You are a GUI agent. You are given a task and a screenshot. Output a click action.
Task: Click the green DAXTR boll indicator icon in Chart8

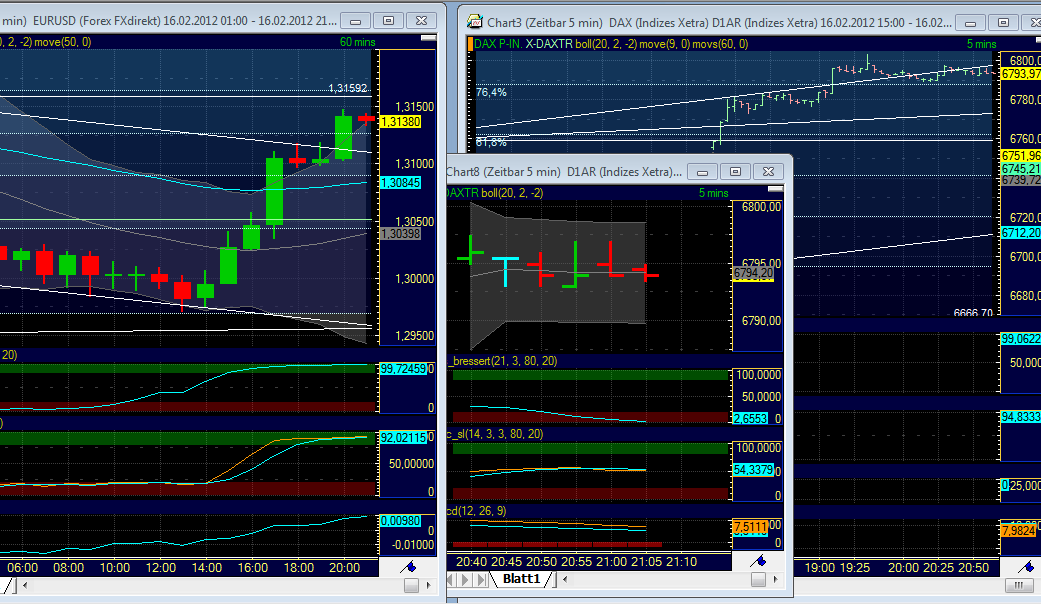[x=469, y=190]
